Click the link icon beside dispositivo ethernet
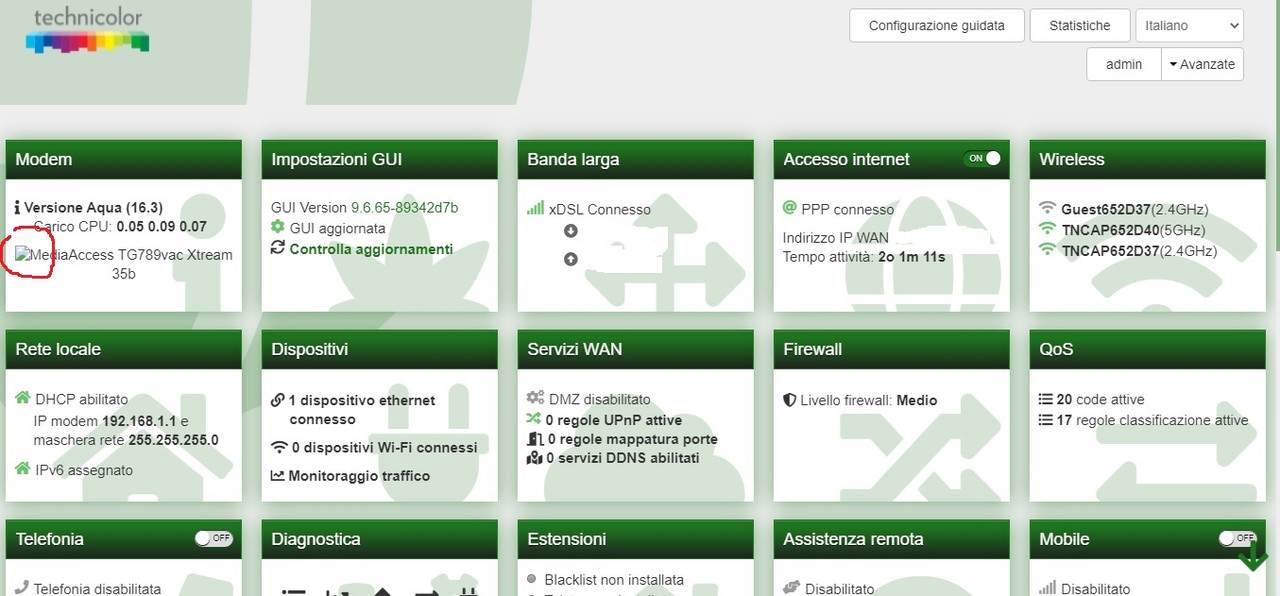The image size is (1280, 596). point(278,399)
